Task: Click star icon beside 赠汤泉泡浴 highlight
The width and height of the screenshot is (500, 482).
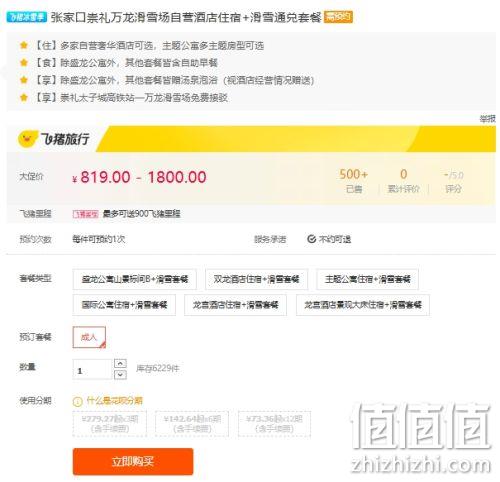Action: (x=24, y=80)
